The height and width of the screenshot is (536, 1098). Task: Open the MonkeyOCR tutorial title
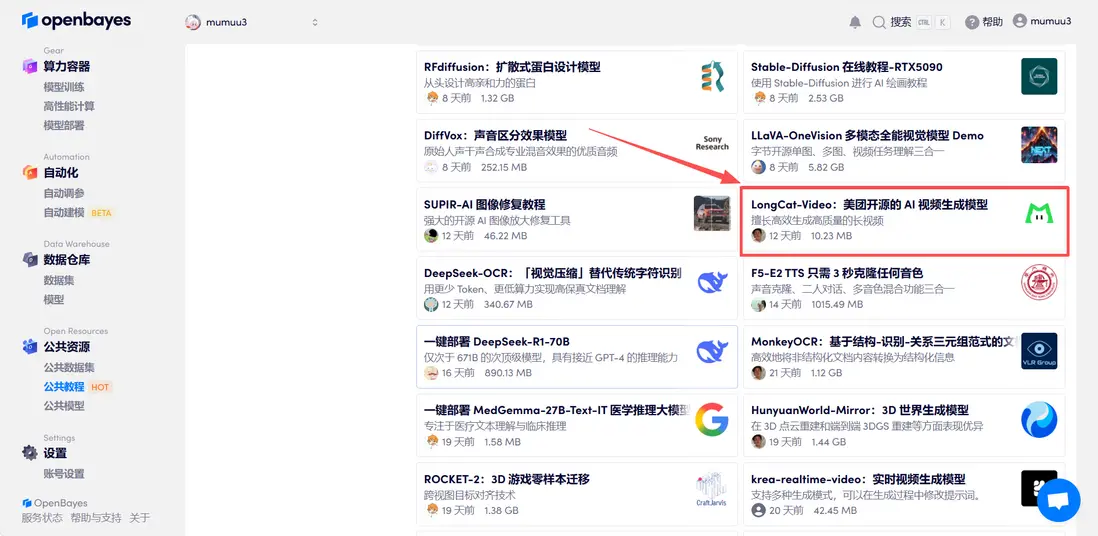click(884, 342)
